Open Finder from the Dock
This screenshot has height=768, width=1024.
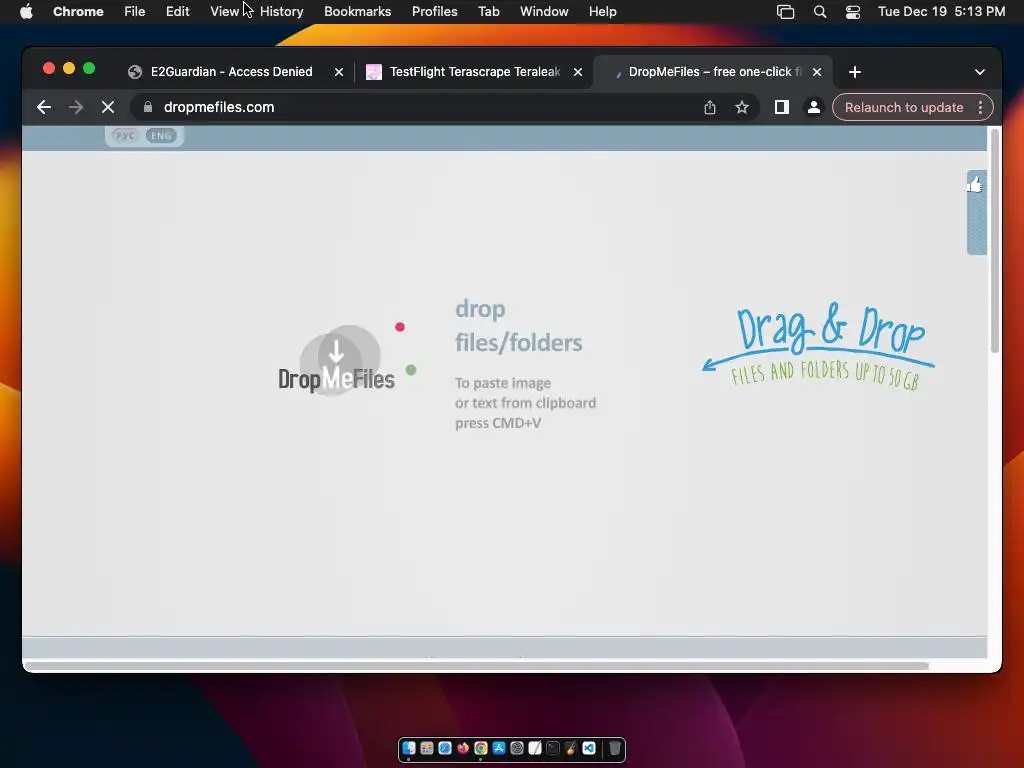point(409,748)
